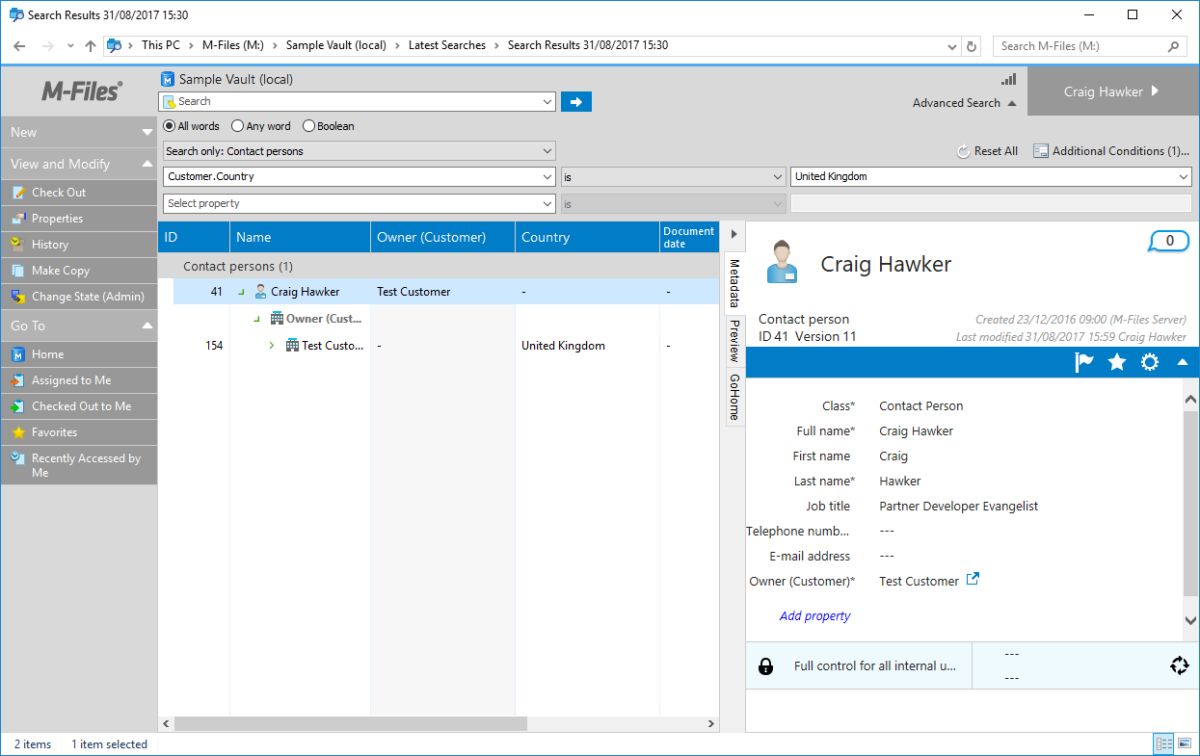The width and height of the screenshot is (1200, 756).
Task: Open the Check Out command
Action: (78, 192)
